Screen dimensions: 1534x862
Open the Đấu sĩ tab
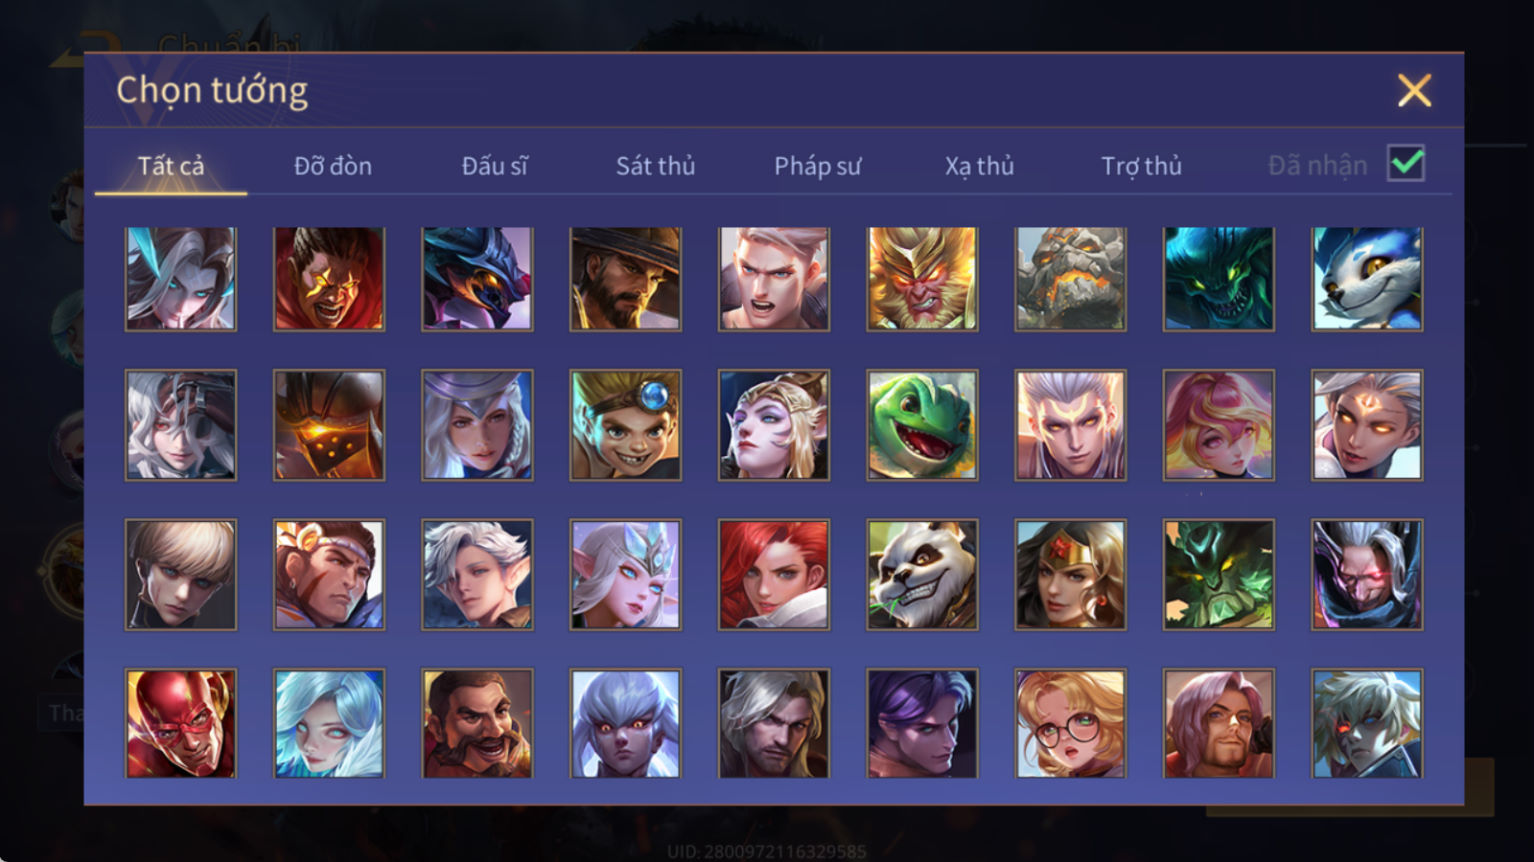point(495,166)
